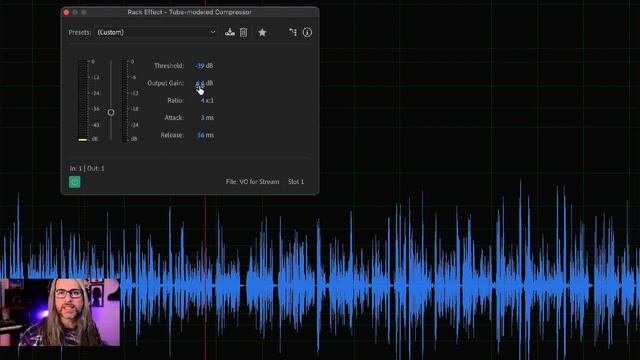Click the 'Presets:' label
The width and height of the screenshot is (640, 360).
pos(80,32)
